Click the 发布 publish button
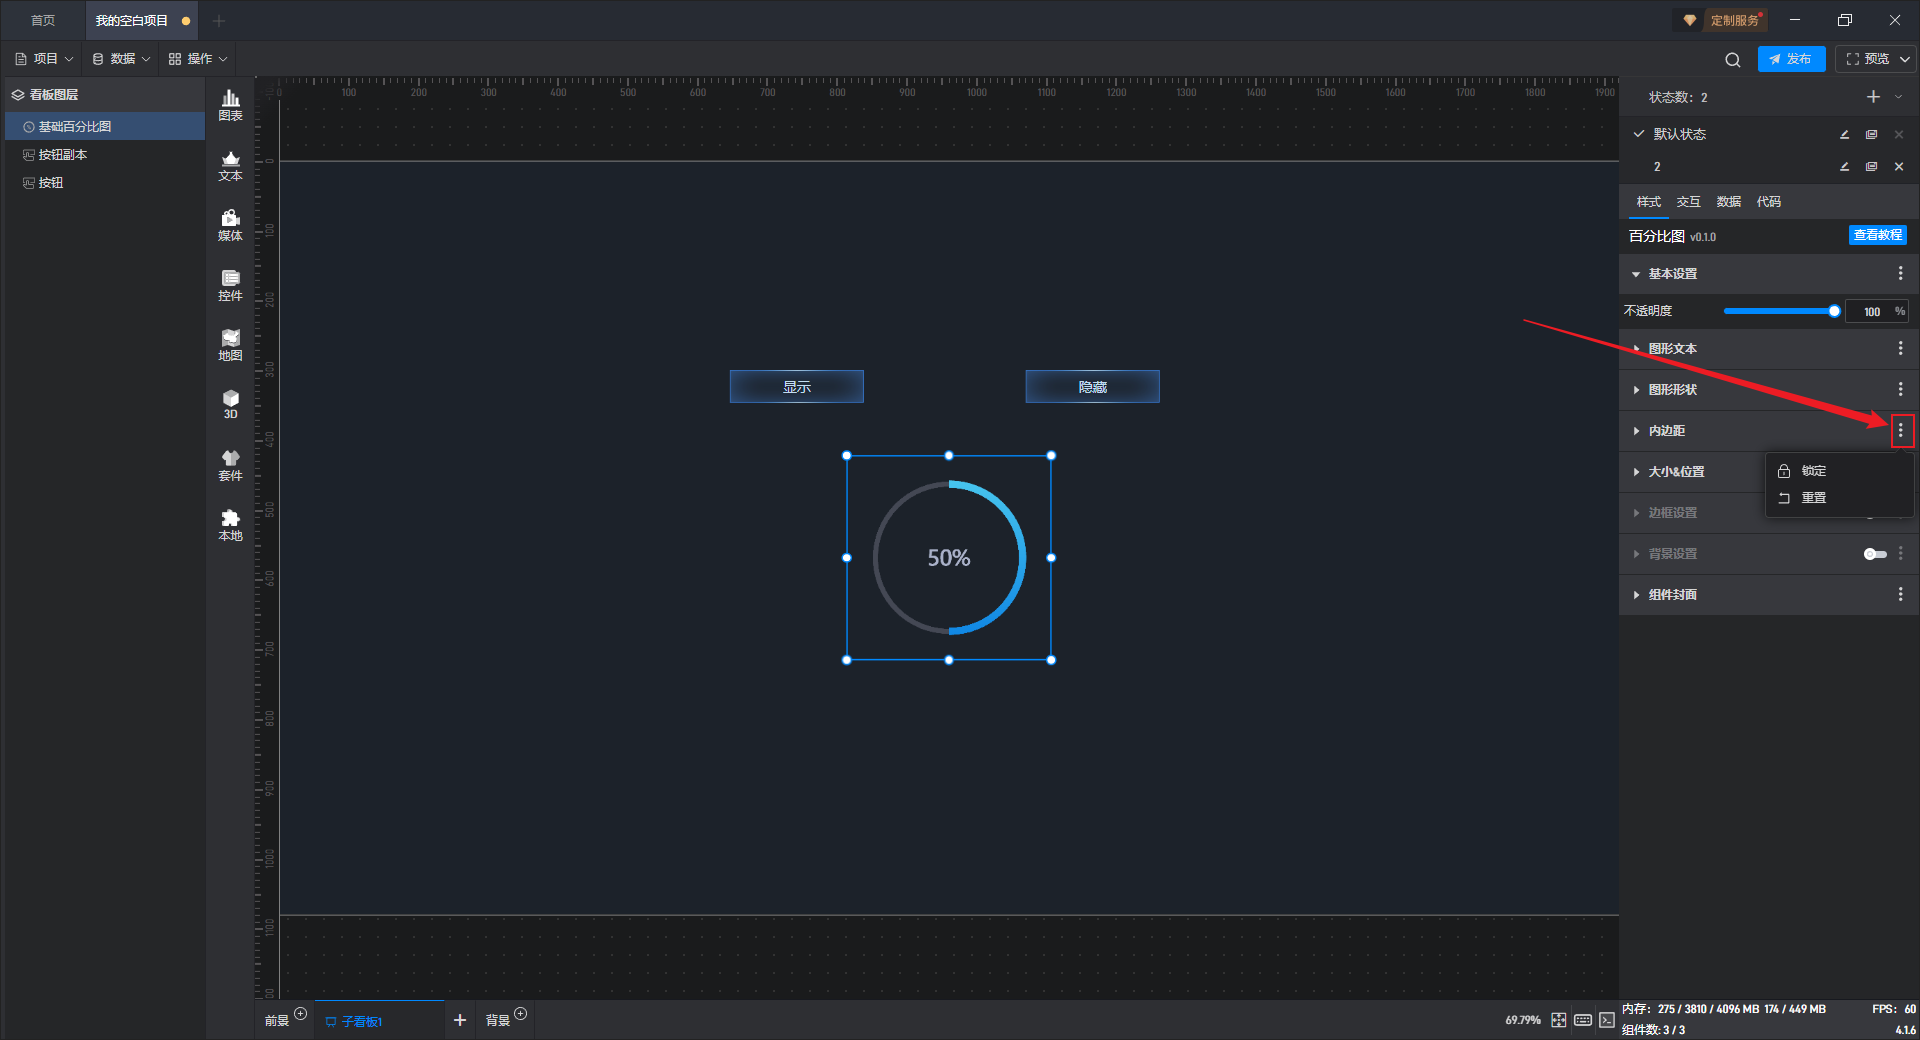Viewport: 1920px width, 1040px height. point(1791,59)
